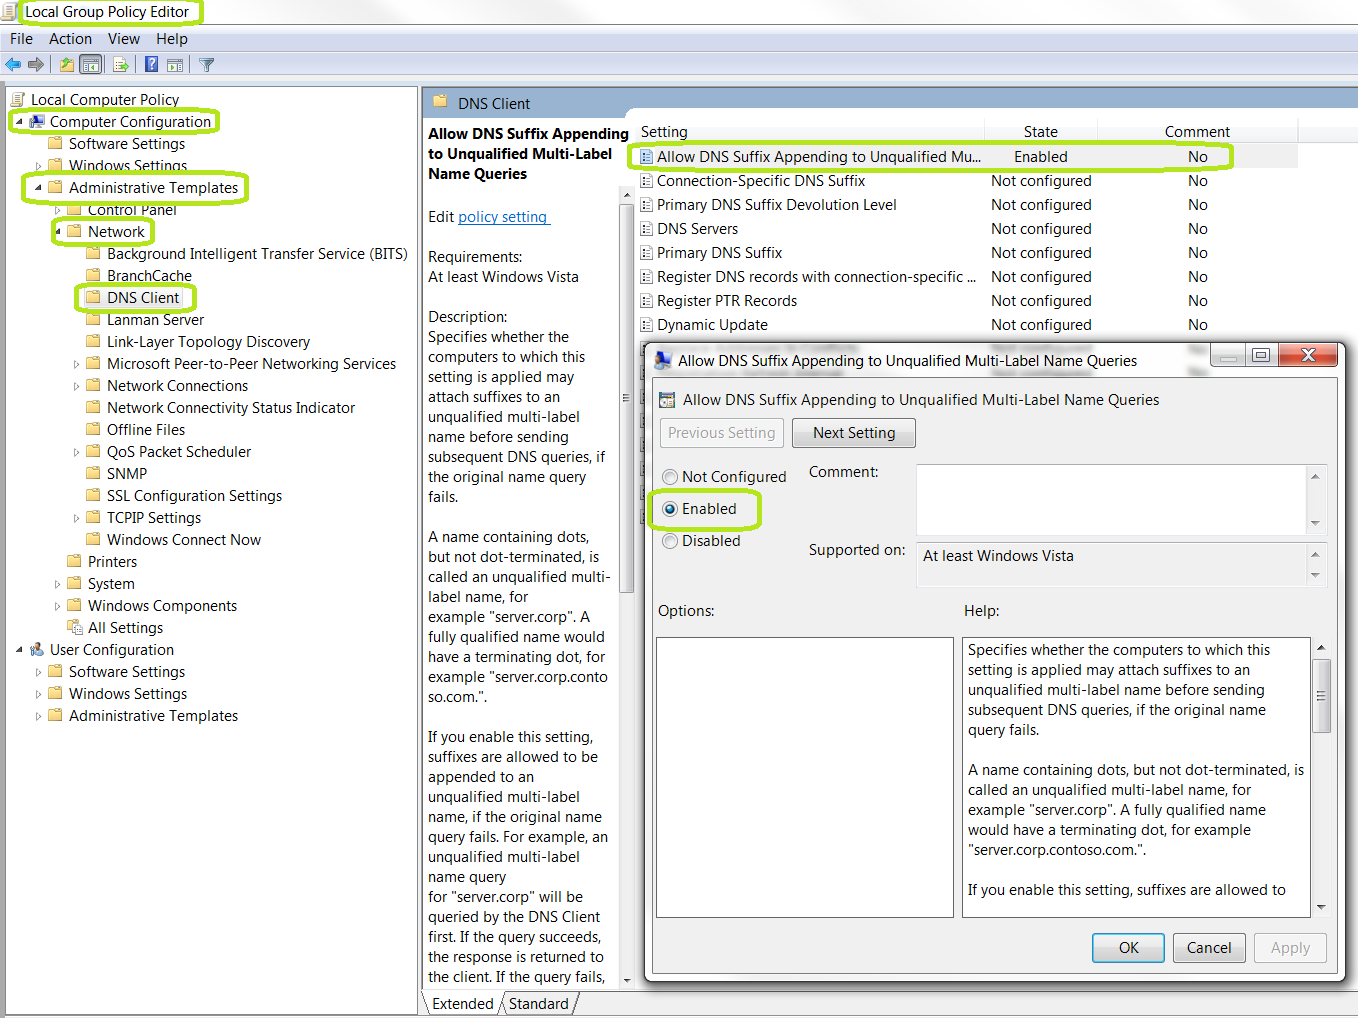
Task: Expand Microsoft Peer-to-Peer Networking Services node
Action: click(76, 364)
